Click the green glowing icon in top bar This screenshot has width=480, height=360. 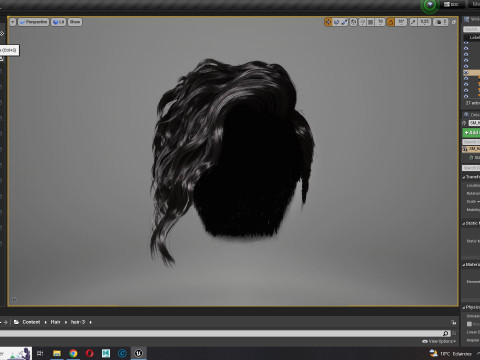(x=430, y=5)
